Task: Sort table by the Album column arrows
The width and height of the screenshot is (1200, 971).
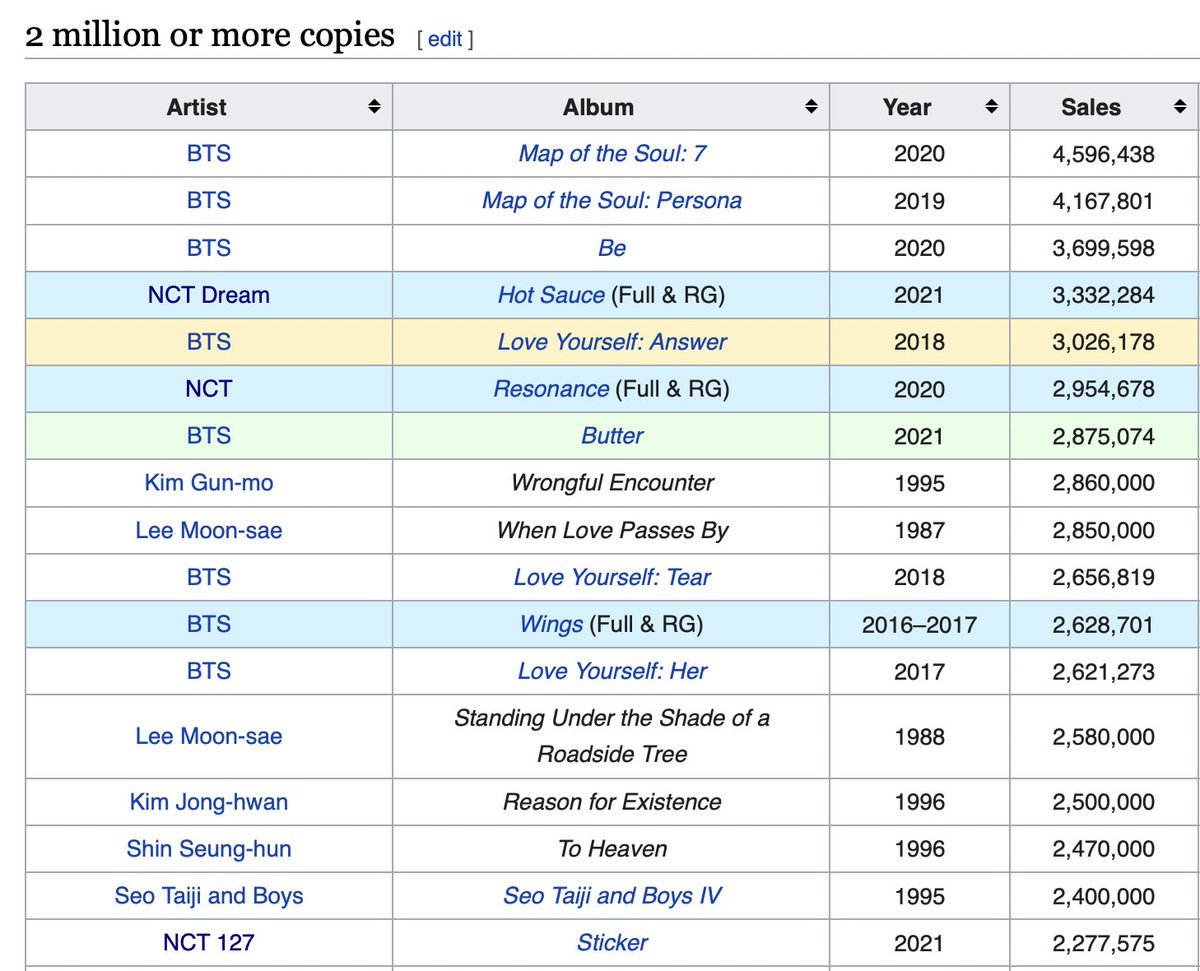Action: pyautogui.click(x=812, y=107)
